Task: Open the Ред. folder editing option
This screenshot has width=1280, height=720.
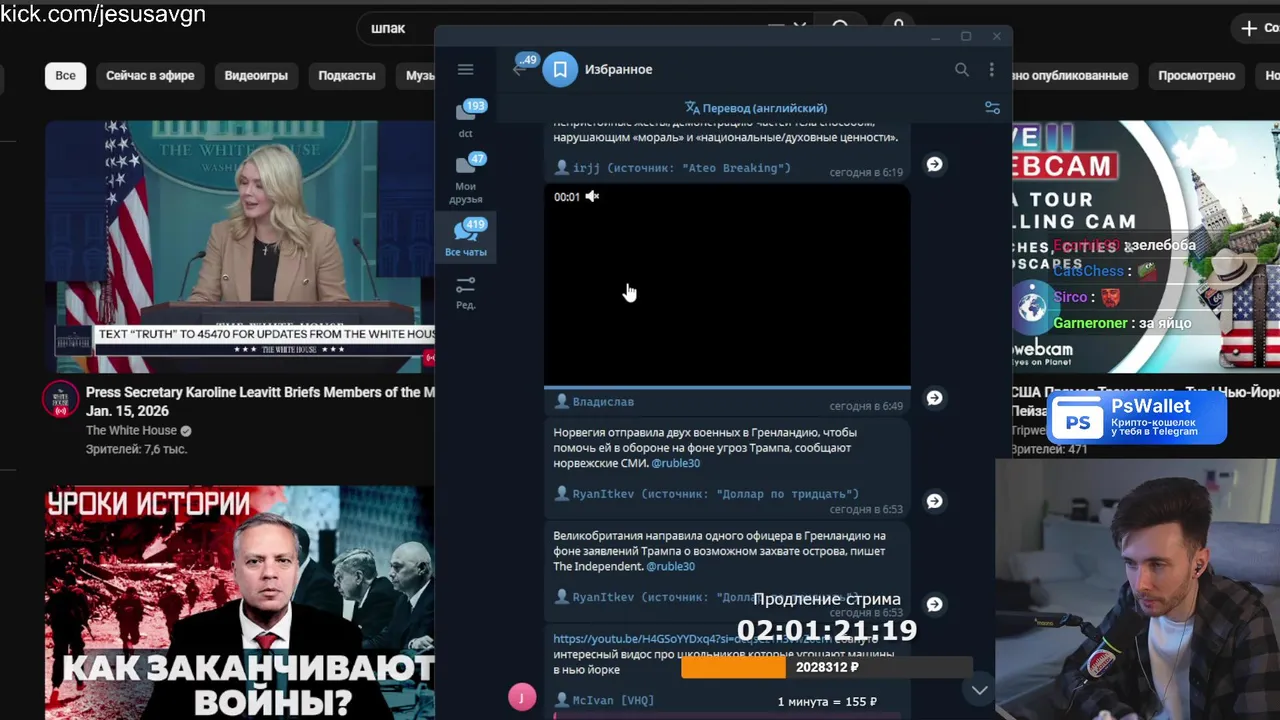Action: (x=466, y=292)
